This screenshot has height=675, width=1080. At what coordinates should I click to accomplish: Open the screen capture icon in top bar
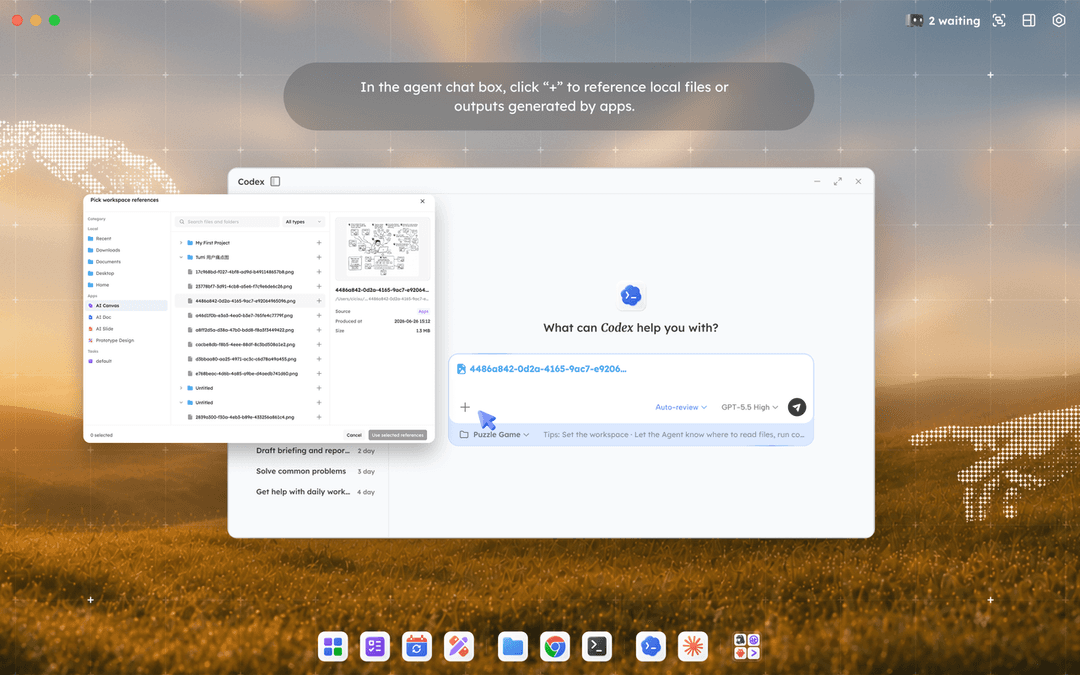point(999,21)
